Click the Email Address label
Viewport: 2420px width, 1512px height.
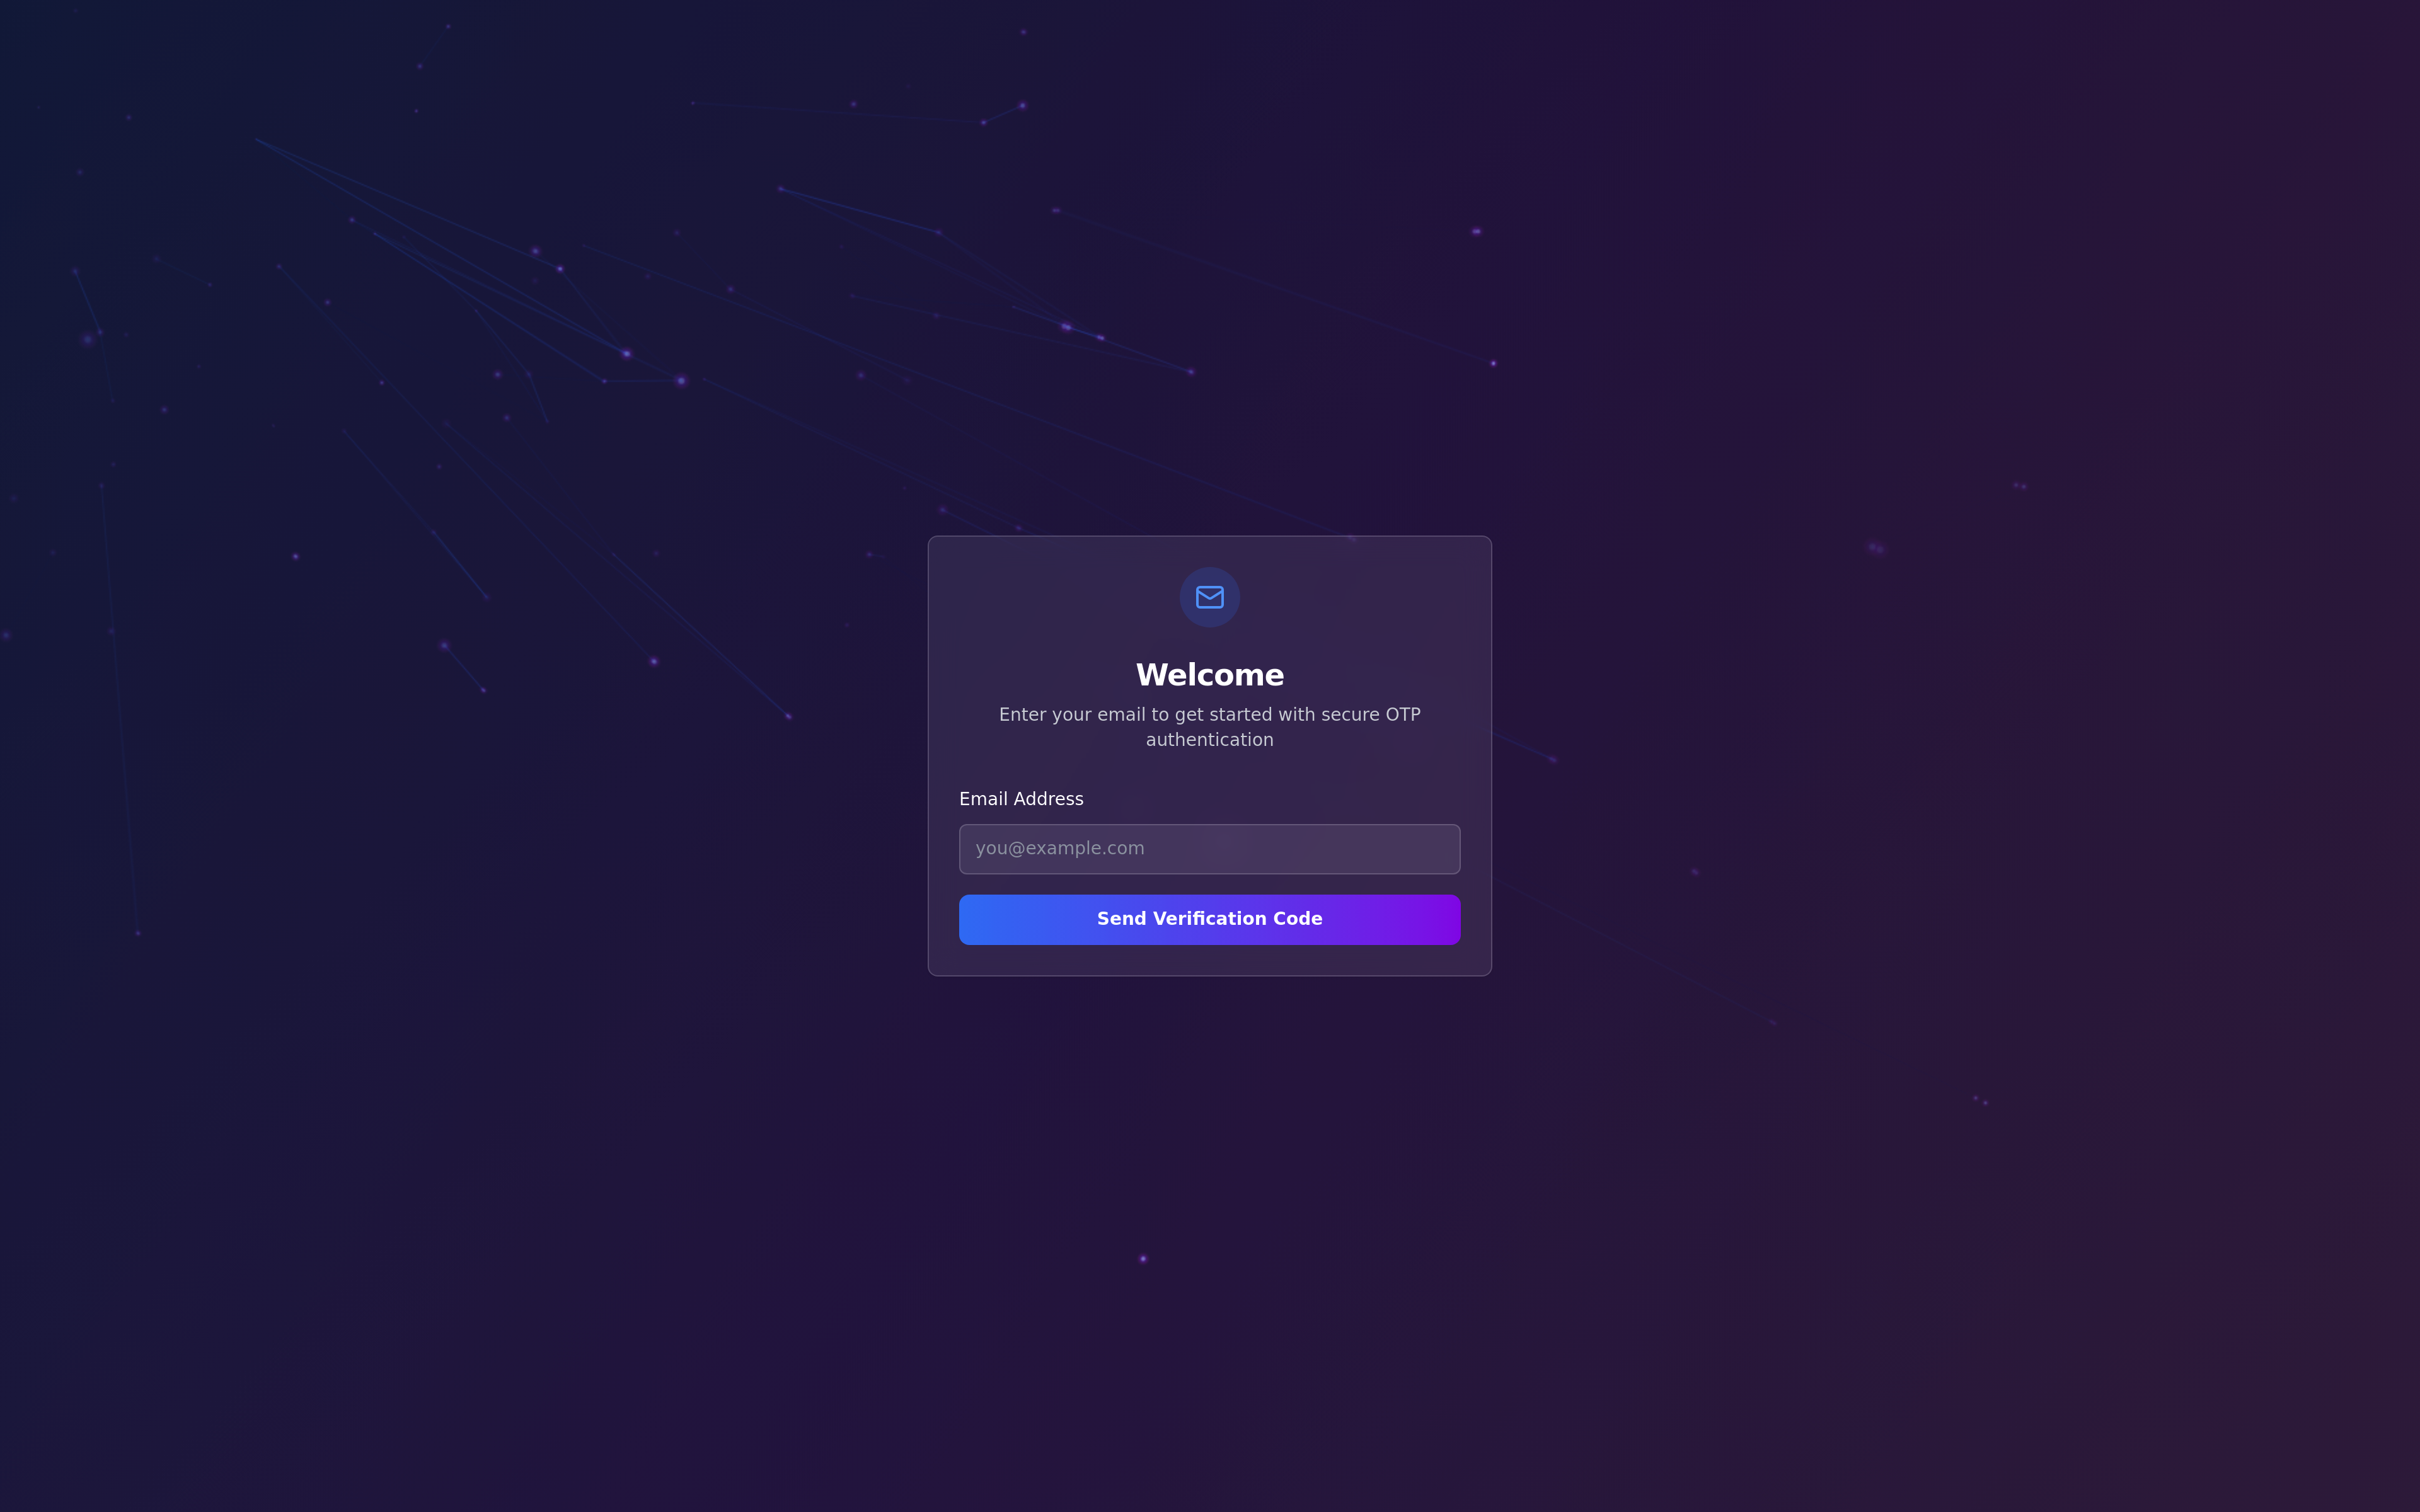[1021, 799]
